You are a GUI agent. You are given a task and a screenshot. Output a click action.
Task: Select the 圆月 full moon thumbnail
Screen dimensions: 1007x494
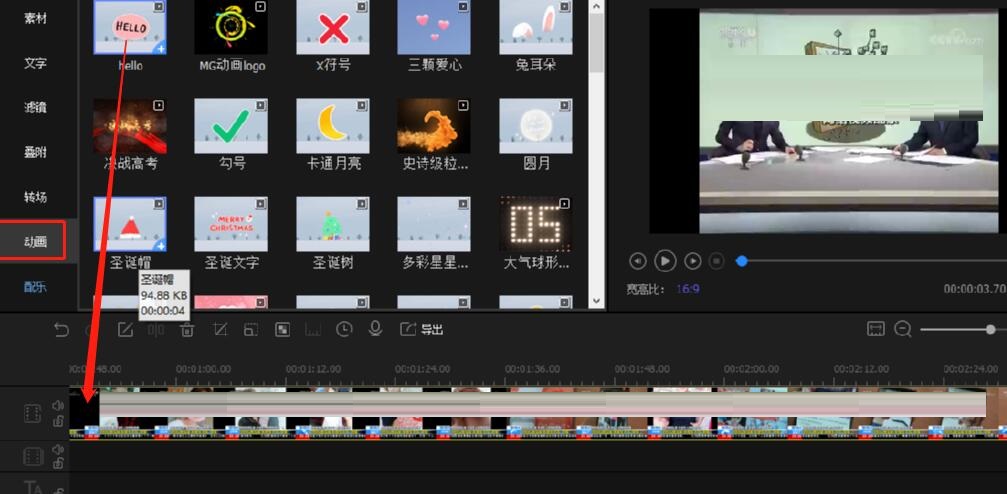coord(536,126)
